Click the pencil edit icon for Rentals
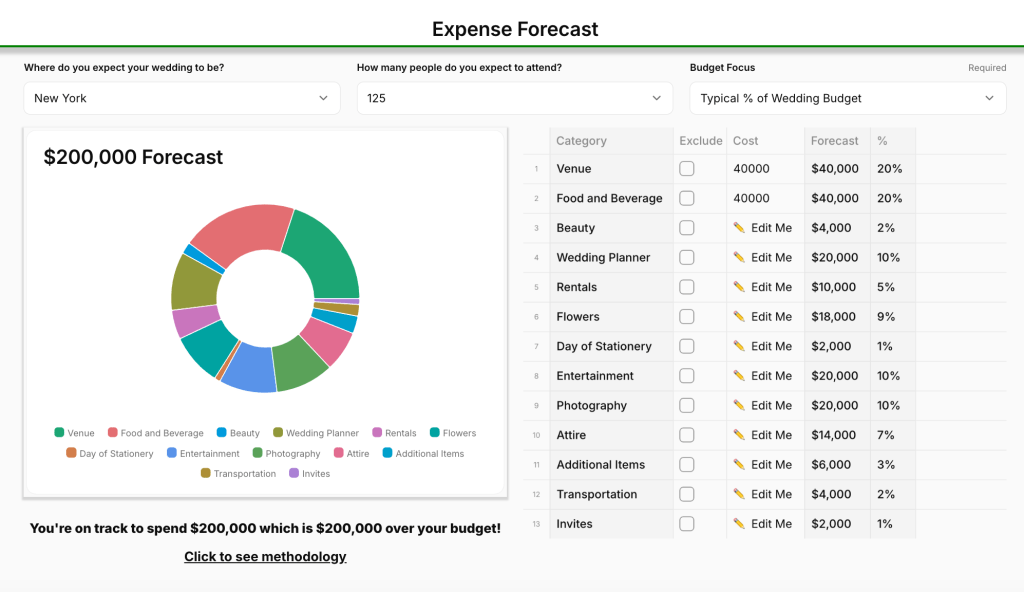Image resolution: width=1024 pixels, height=592 pixels. tap(739, 287)
